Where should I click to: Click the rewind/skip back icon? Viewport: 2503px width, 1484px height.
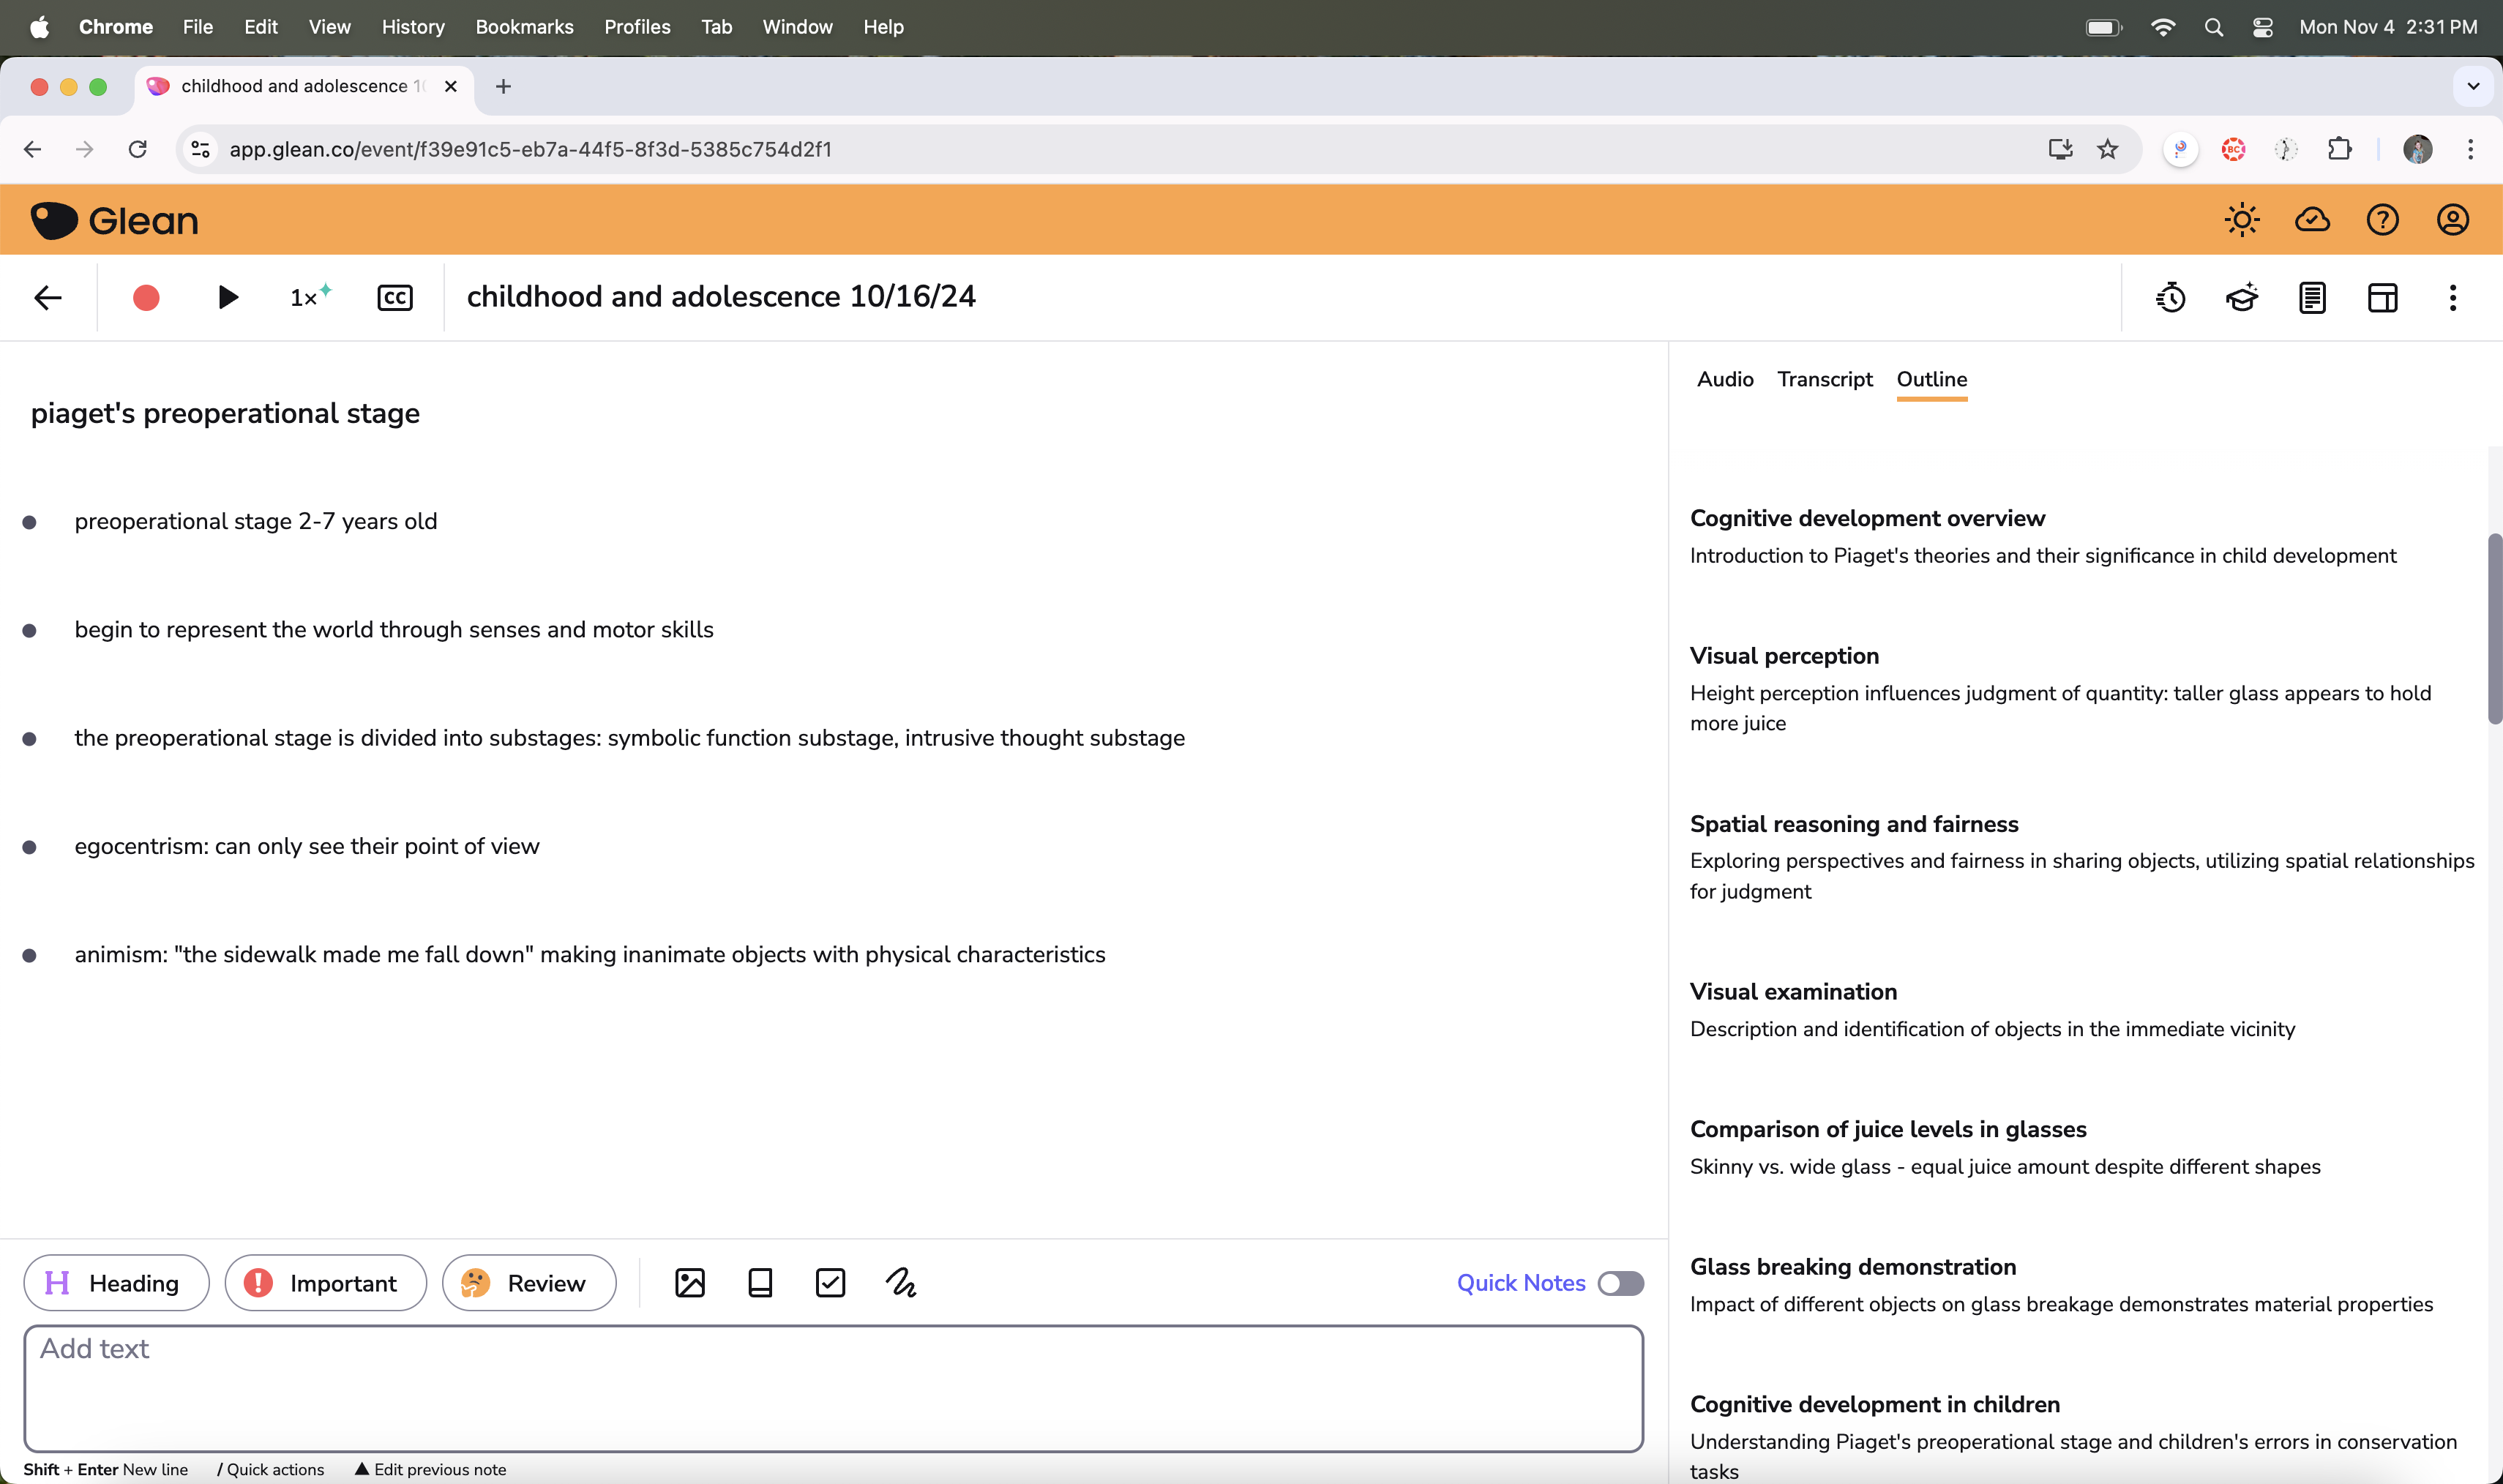(x=2171, y=297)
